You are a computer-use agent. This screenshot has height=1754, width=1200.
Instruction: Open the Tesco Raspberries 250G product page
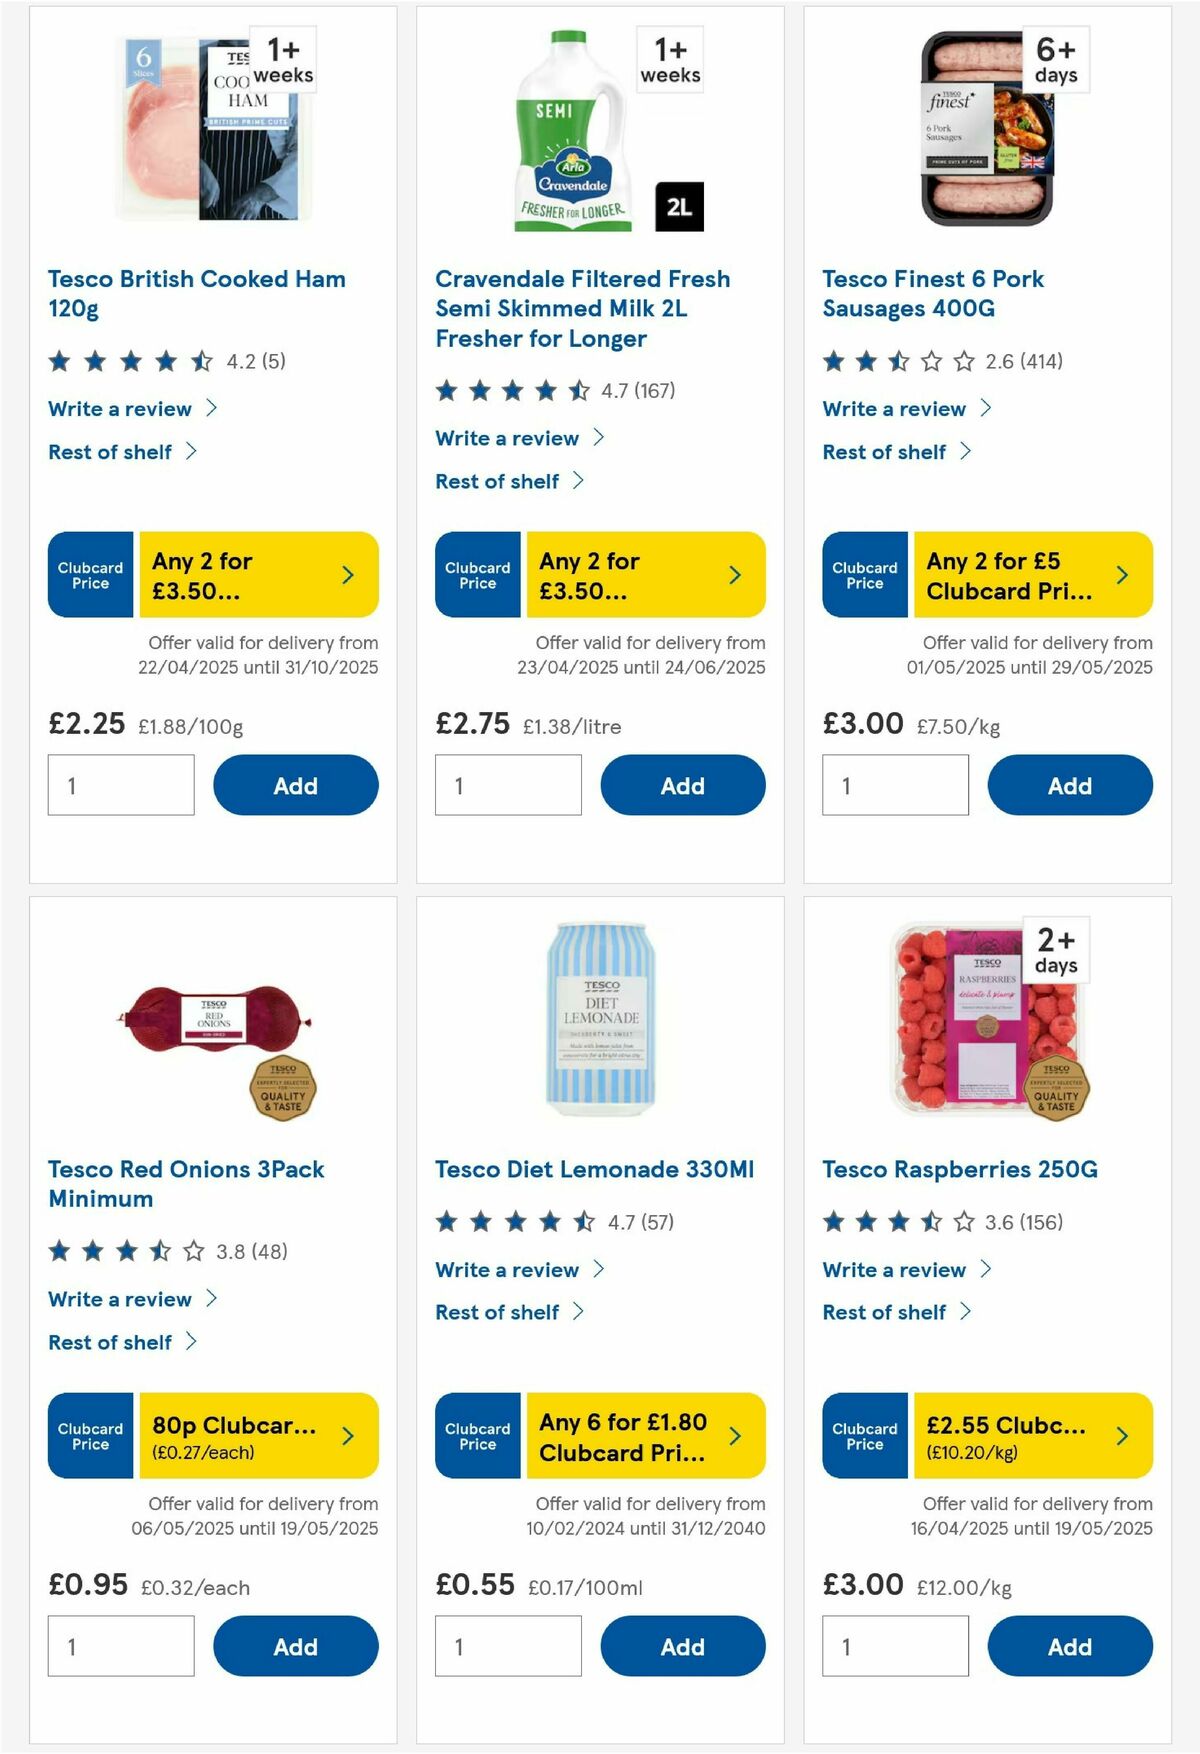coord(958,1168)
